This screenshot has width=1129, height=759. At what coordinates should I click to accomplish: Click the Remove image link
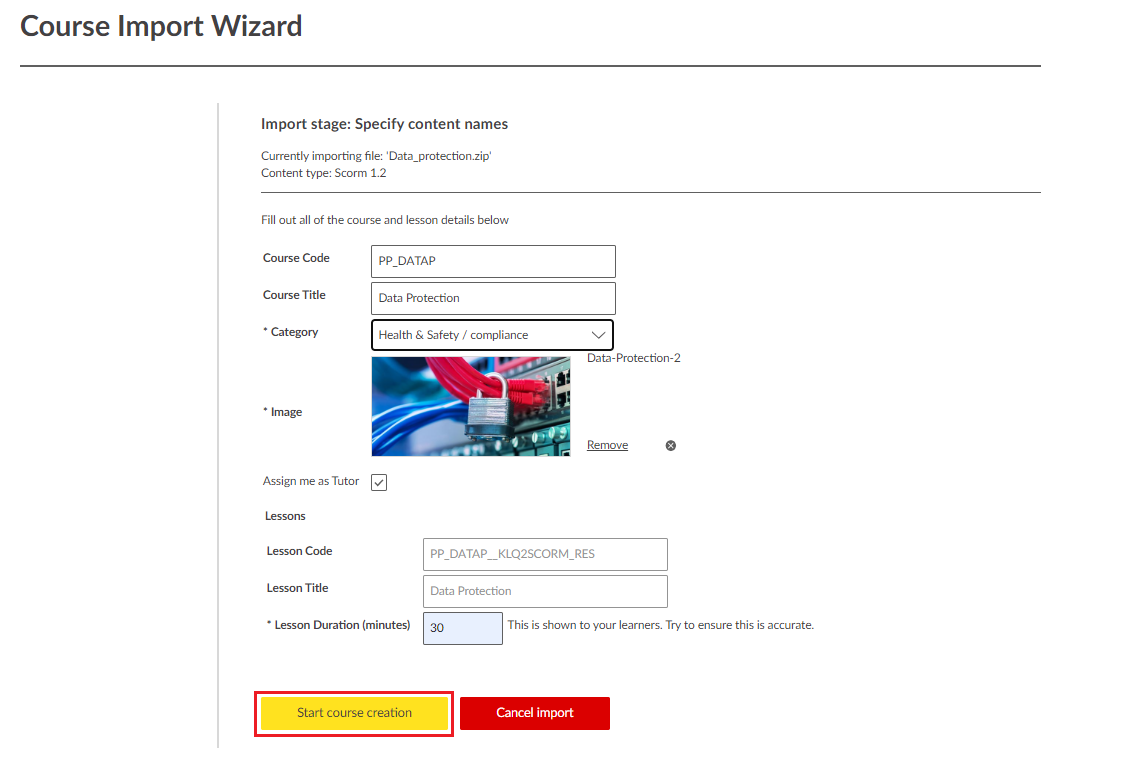tap(607, 446)
